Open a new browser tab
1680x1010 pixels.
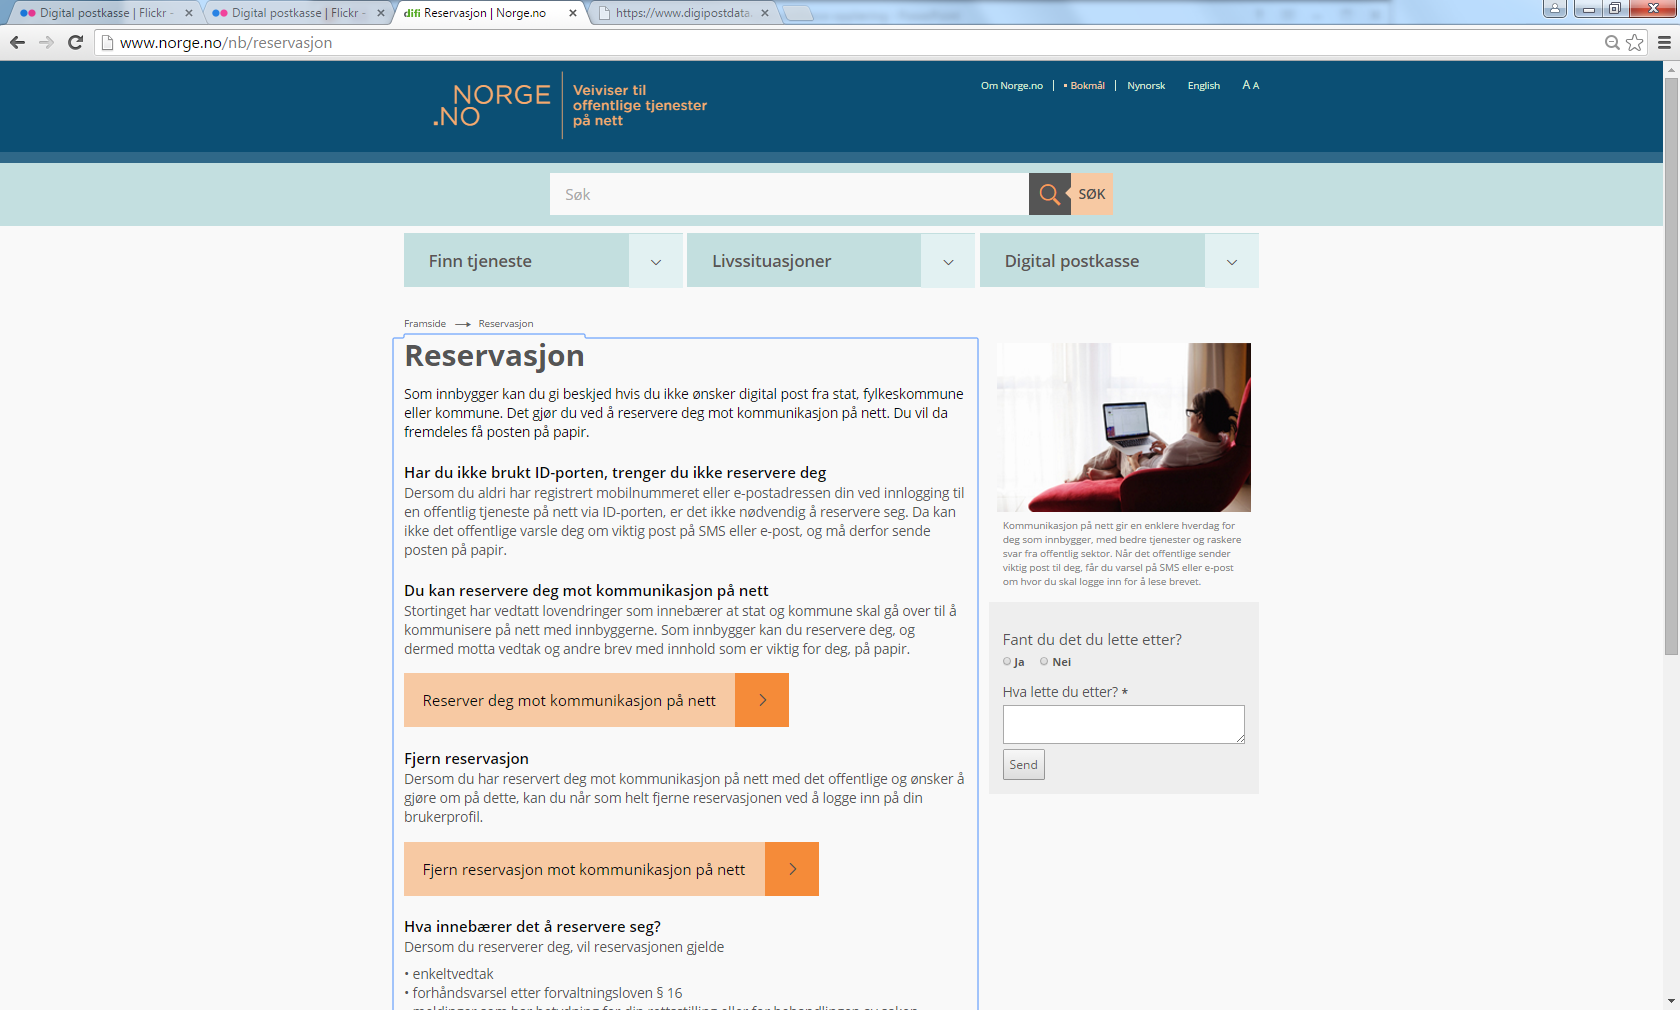(x=797, y=13)
